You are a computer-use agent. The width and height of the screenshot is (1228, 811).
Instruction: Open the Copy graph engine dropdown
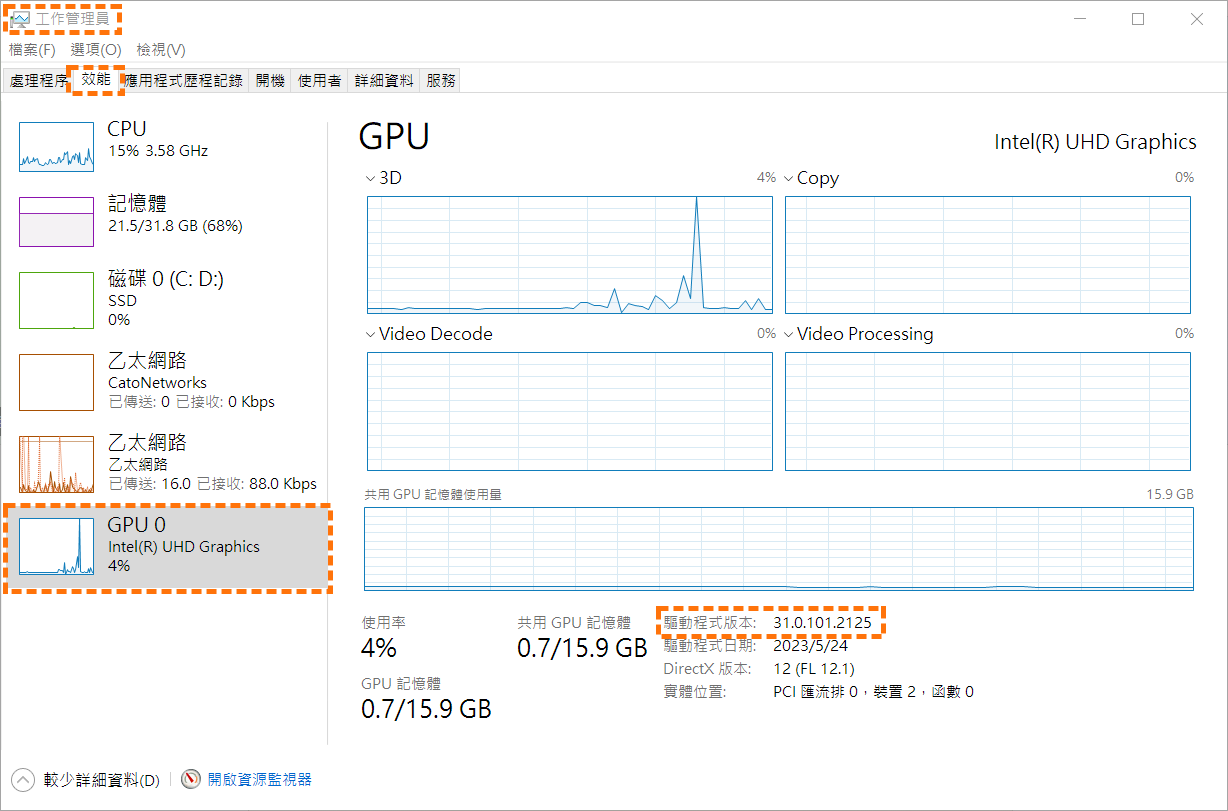click(x=789, y=178)
